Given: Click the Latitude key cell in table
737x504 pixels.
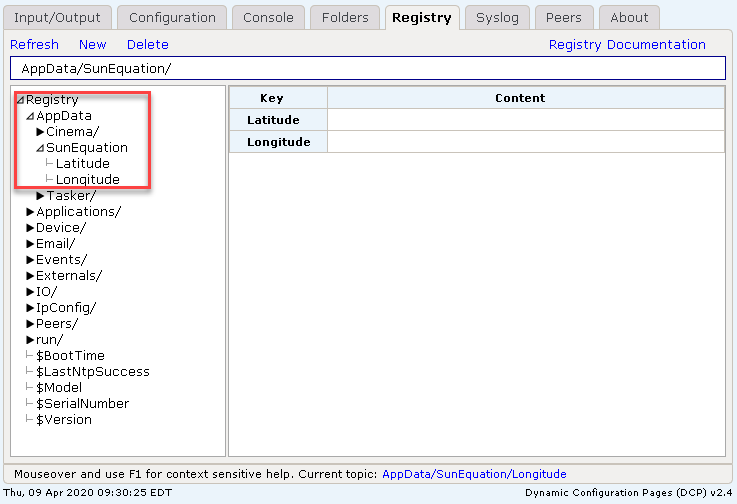Looking at the screenshot, I should (278, 120).
